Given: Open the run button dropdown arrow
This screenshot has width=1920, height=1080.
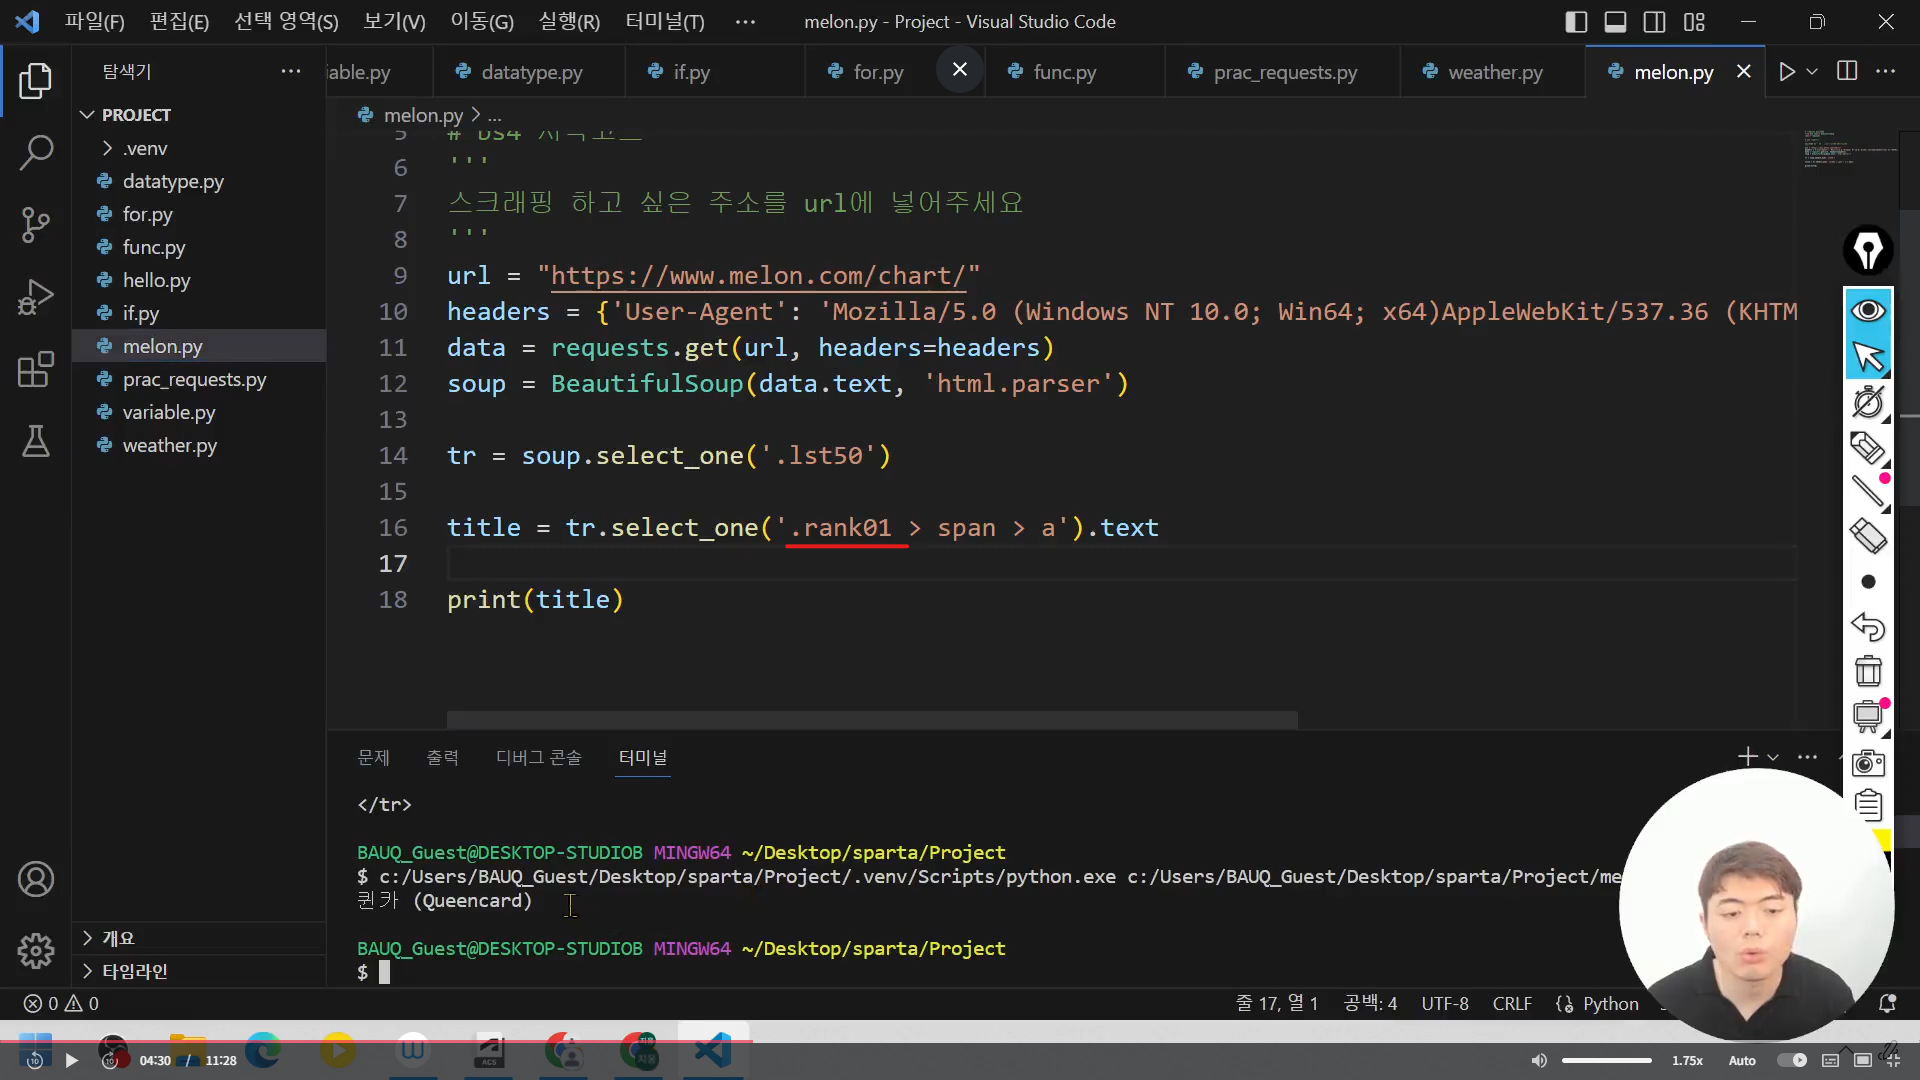Looking at the screenshot, I should tap(1812, 72).
